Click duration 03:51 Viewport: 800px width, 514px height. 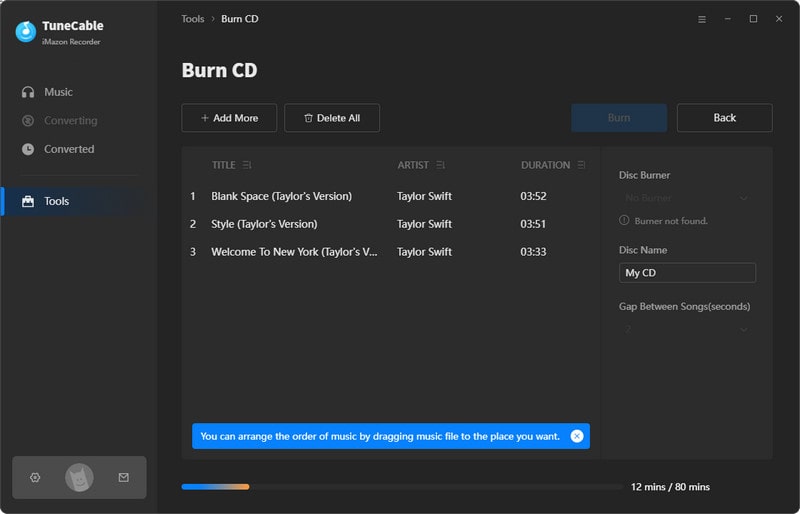[x=533, y=224]
